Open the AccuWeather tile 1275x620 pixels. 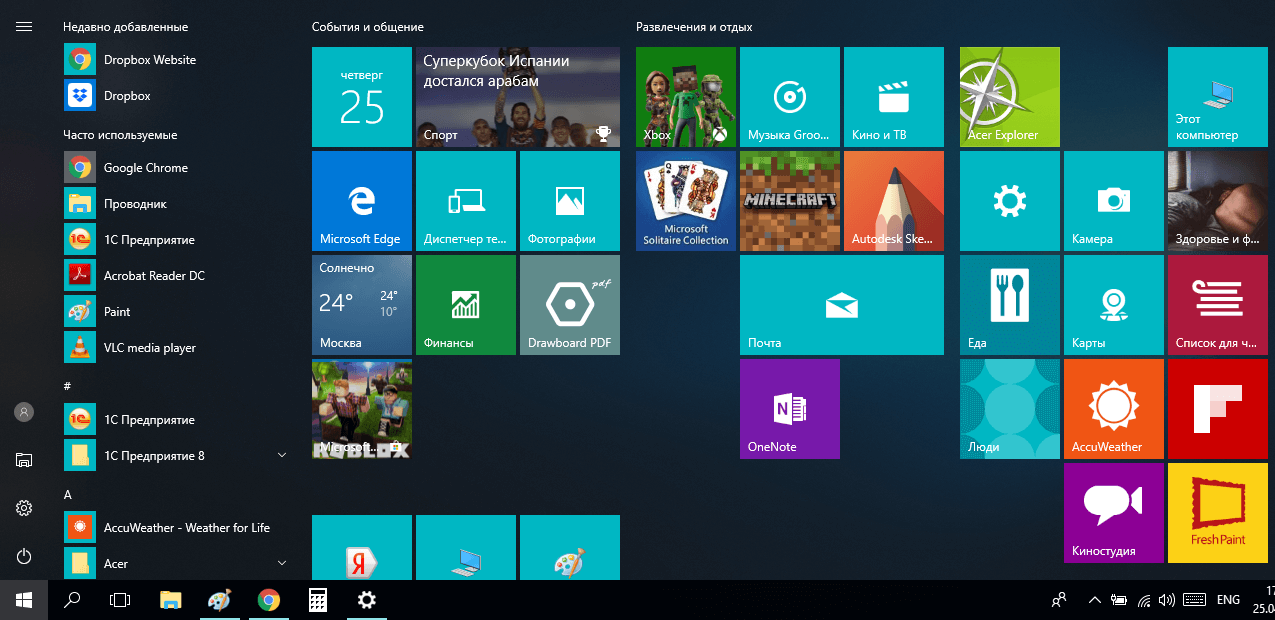pos(1113,409)
